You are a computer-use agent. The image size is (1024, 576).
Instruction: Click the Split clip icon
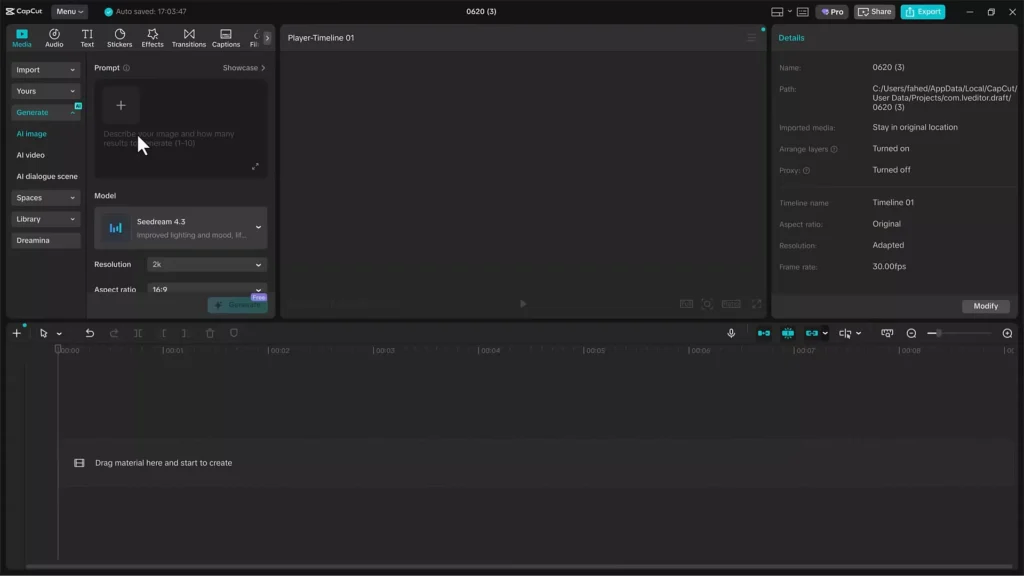[x=138, y=333]
